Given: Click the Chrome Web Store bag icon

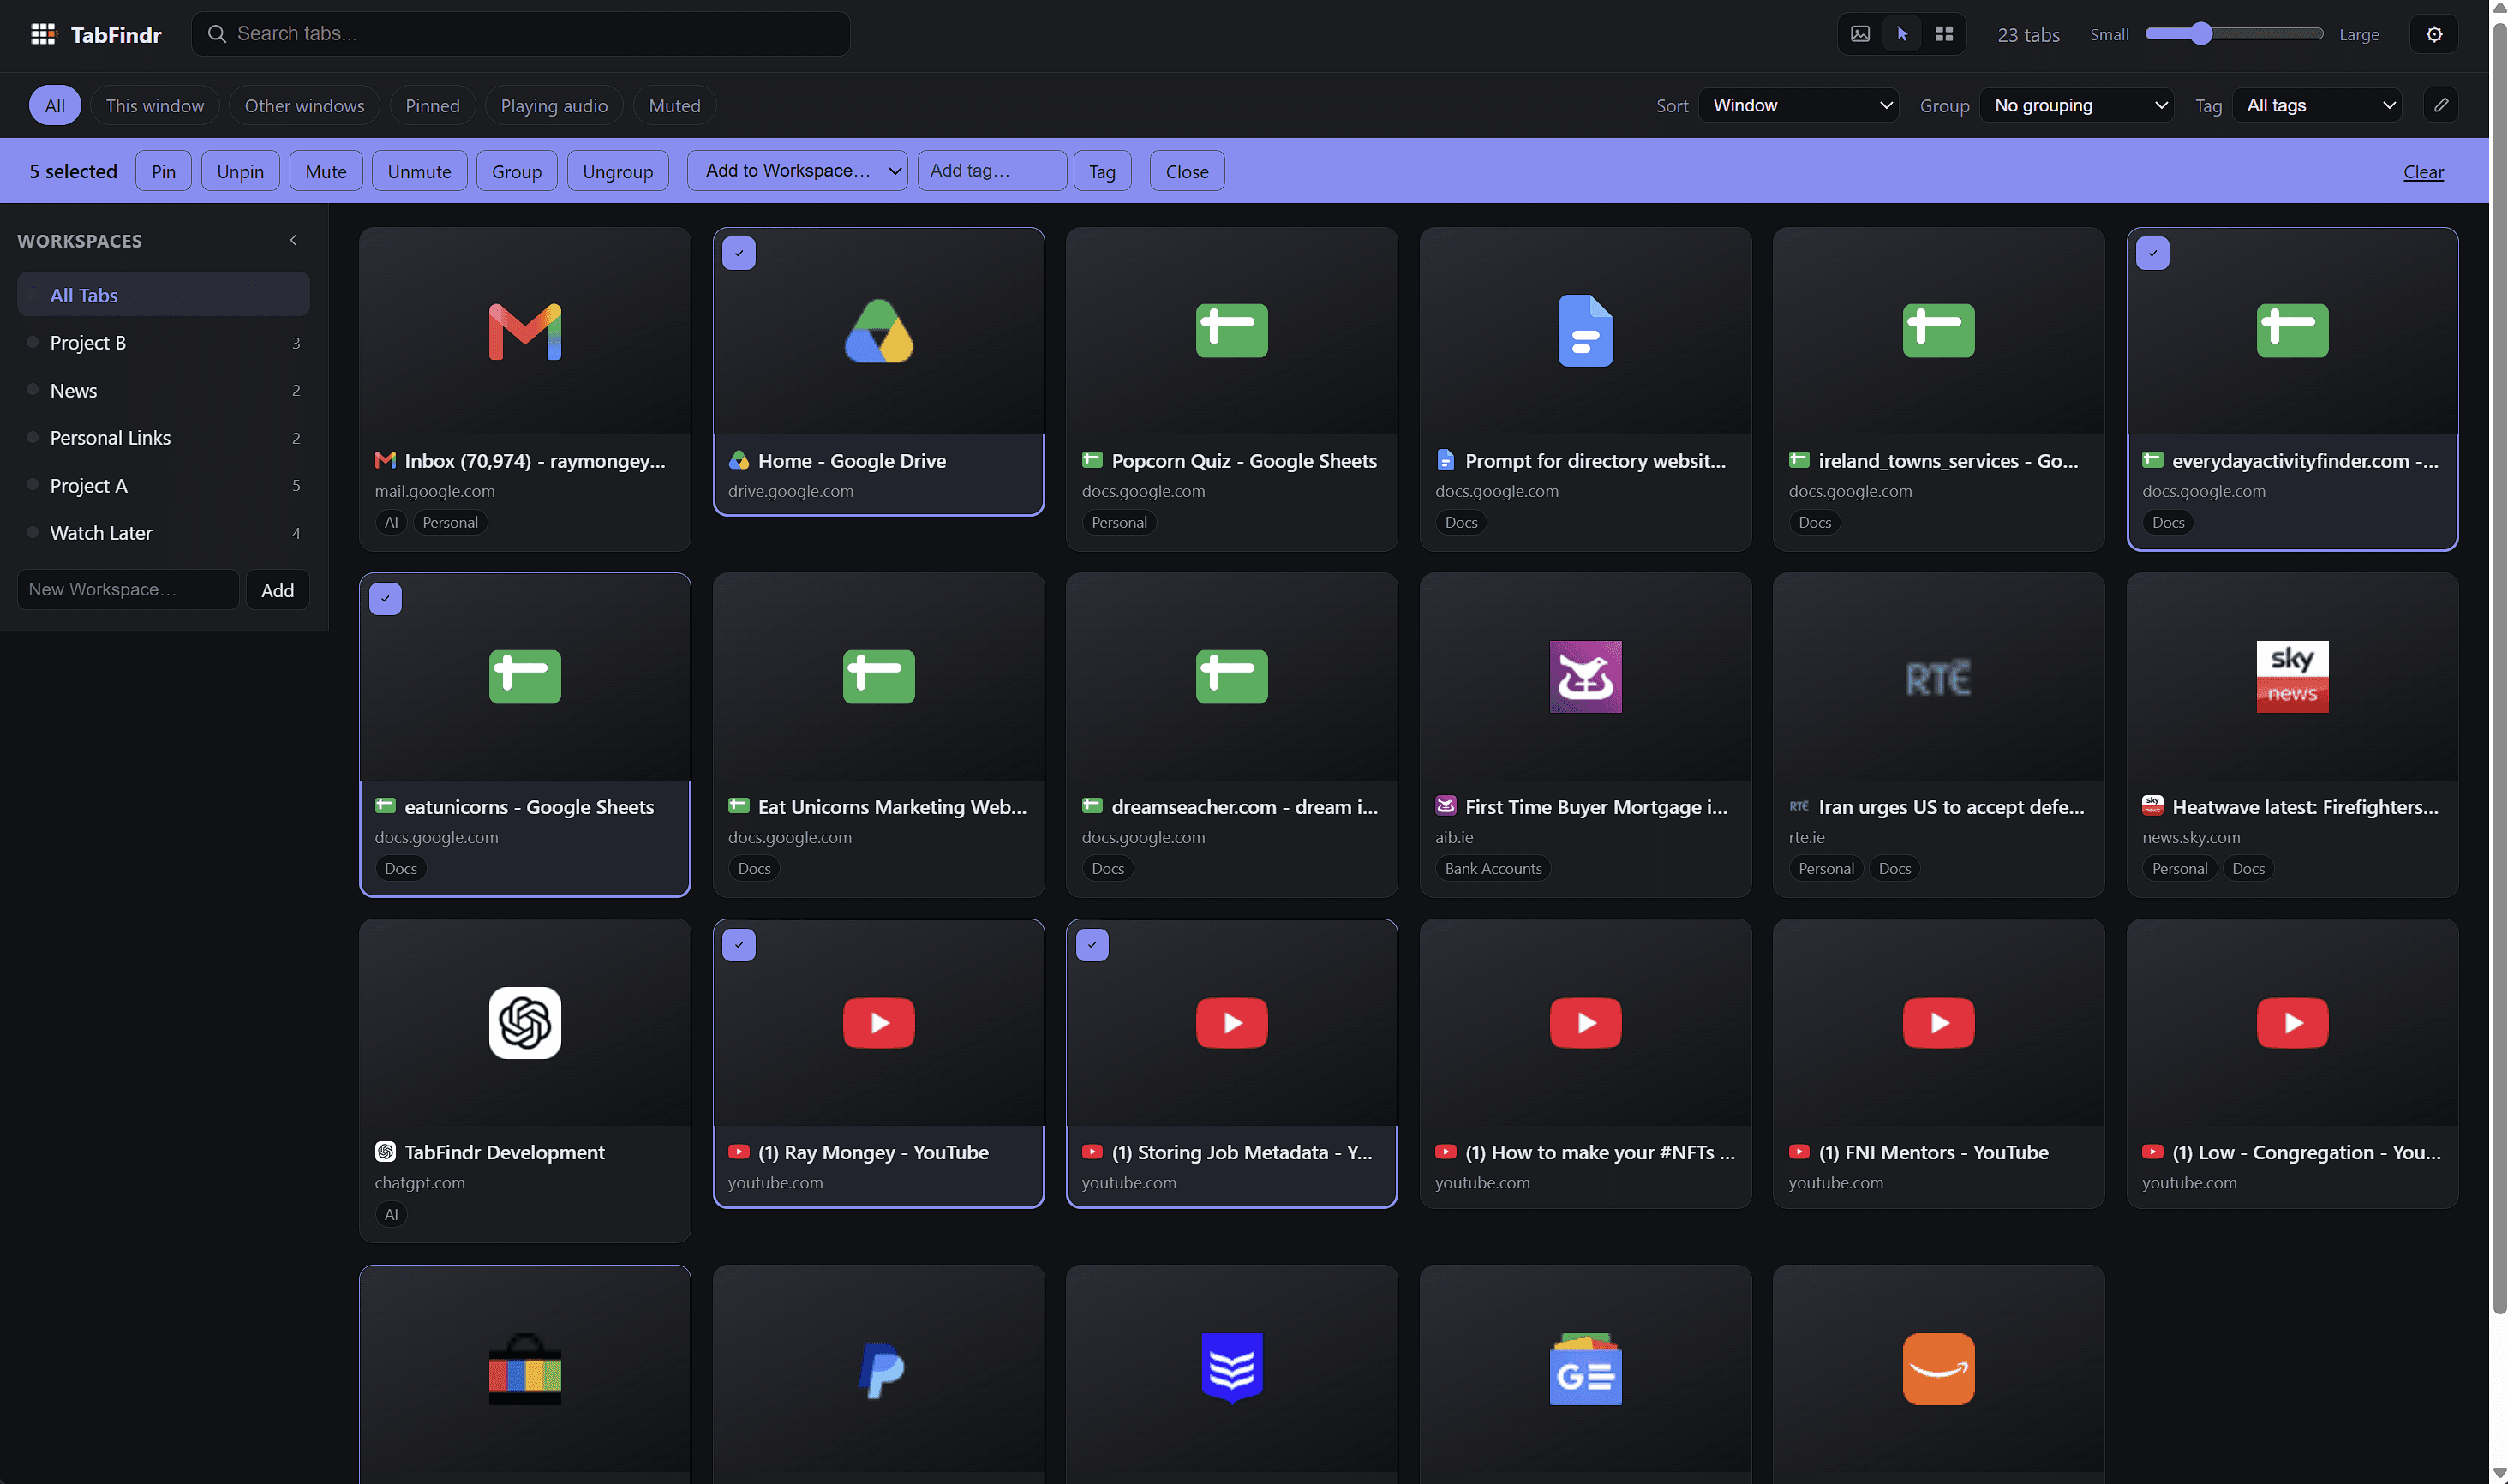Looking at the screenshot, I should point(525,1369).
